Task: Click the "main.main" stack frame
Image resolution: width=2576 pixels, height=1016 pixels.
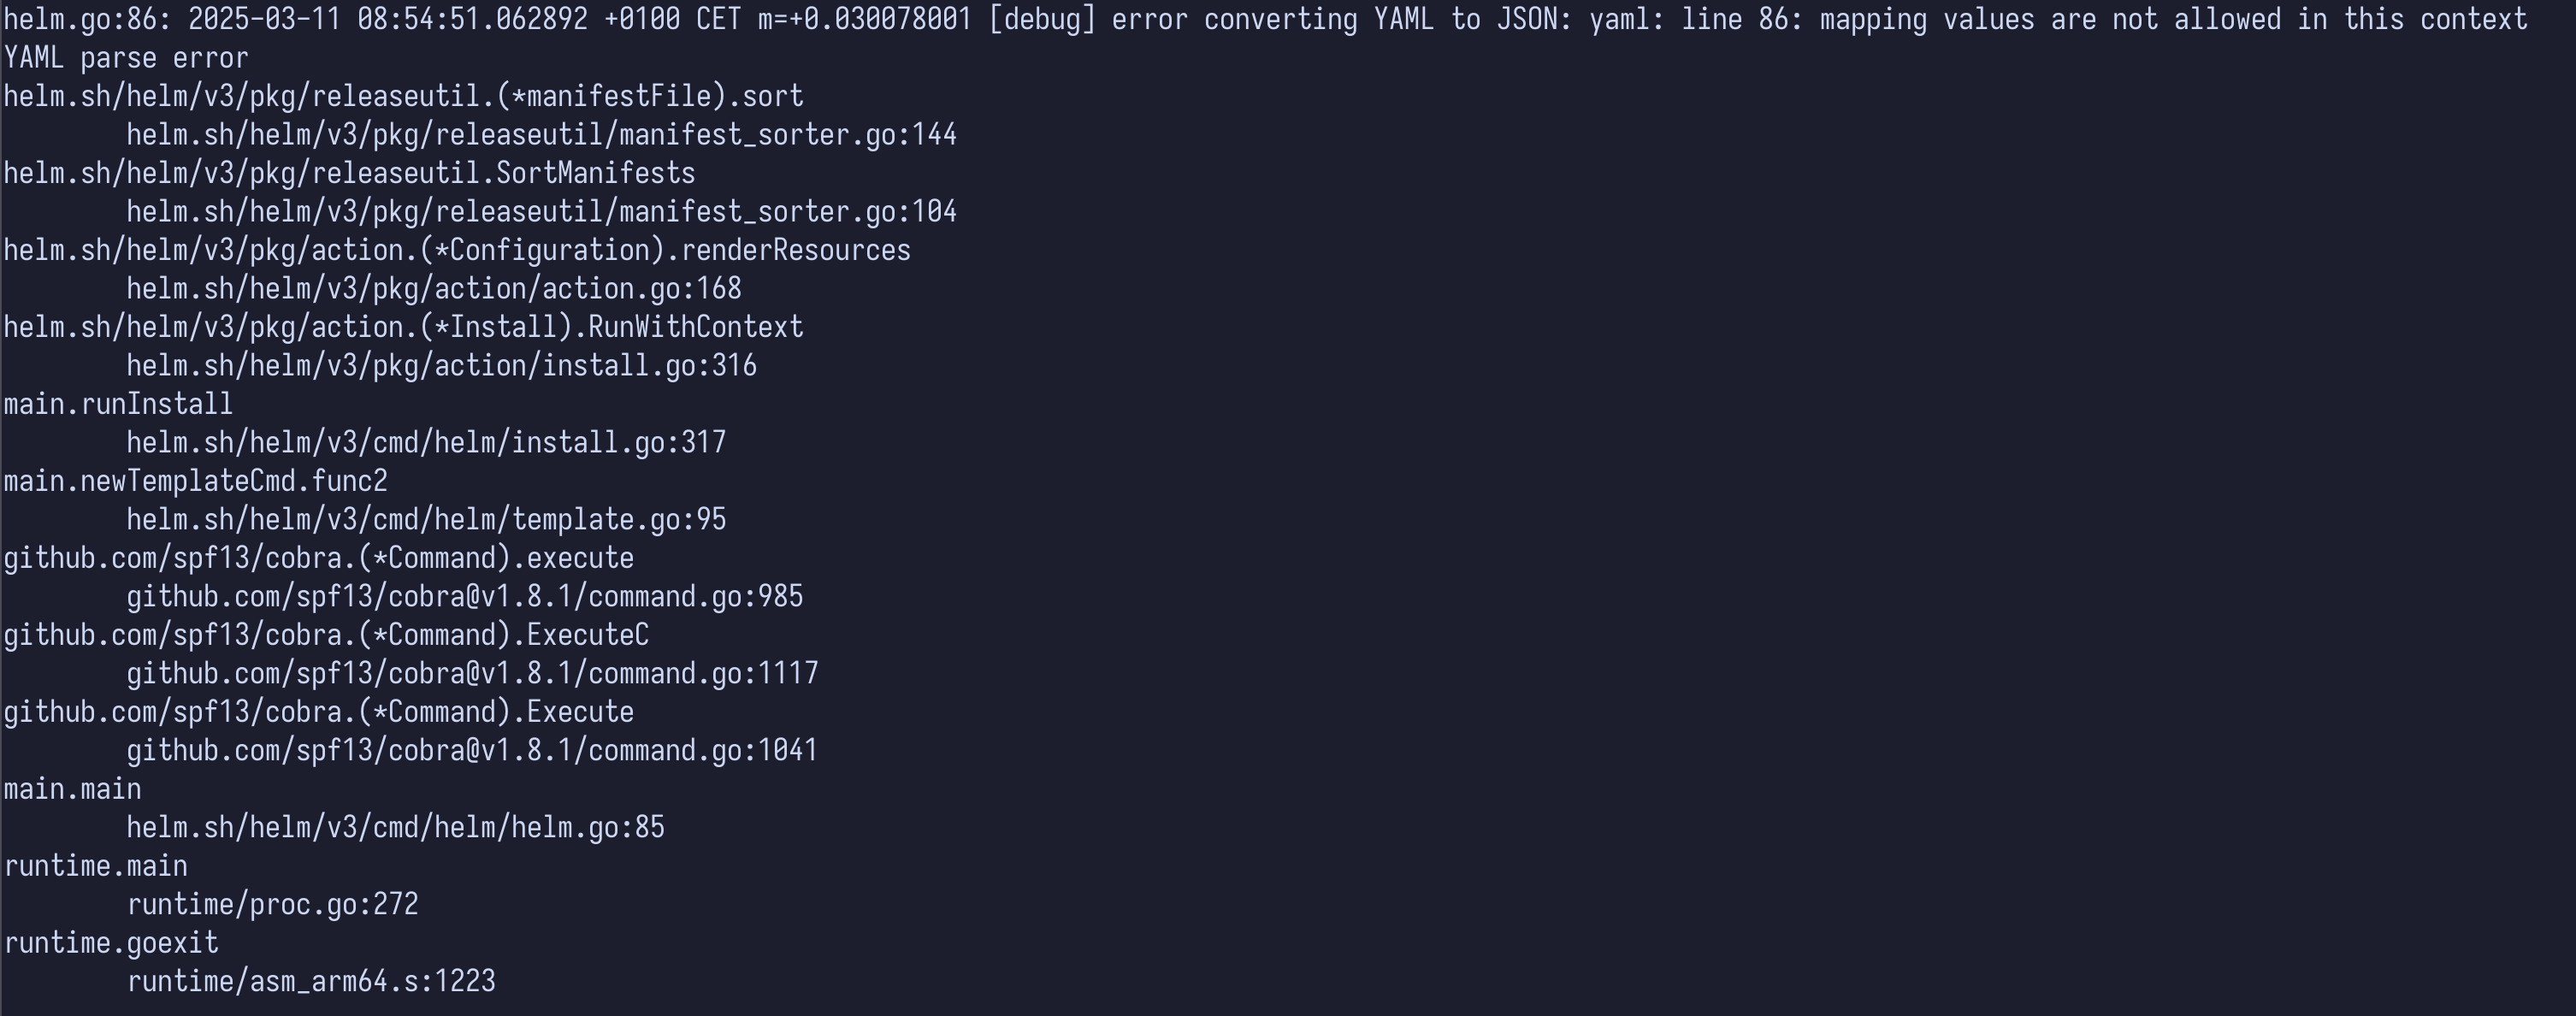Action: tap(72, 789)
